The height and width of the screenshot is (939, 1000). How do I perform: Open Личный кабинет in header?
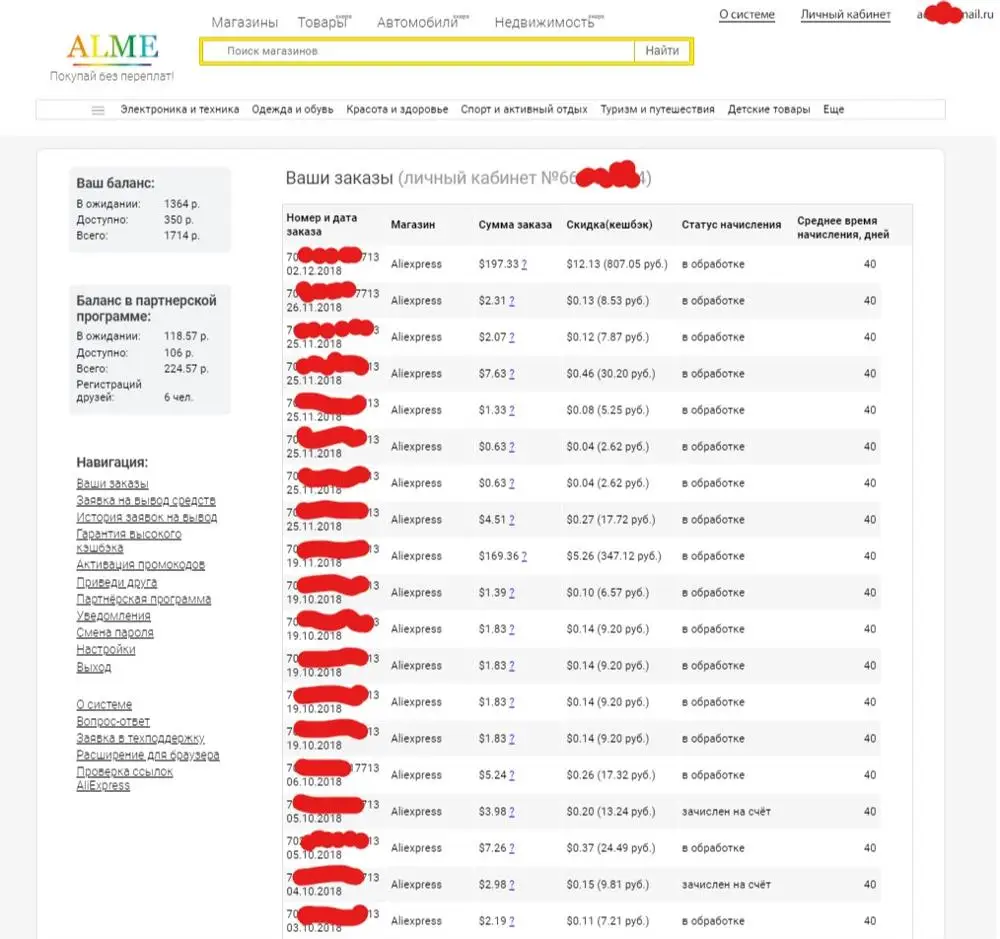[x=846, y=15]
